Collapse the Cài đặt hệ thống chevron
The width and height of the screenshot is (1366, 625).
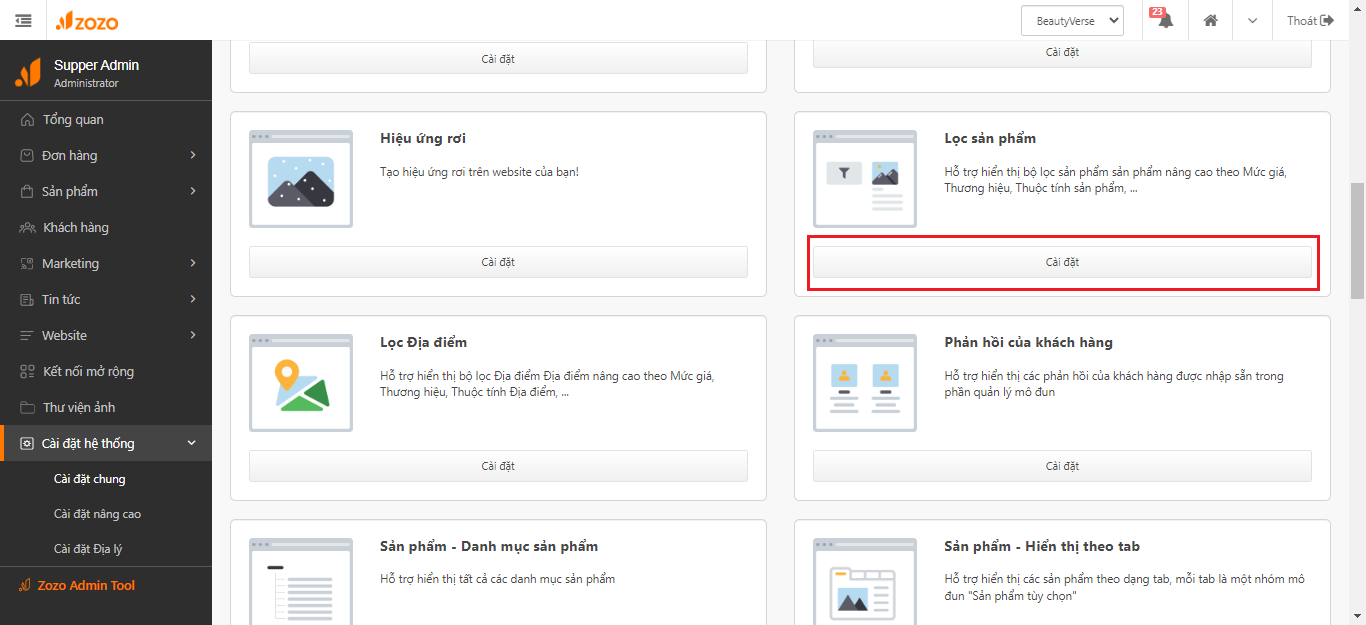(192, 443)
